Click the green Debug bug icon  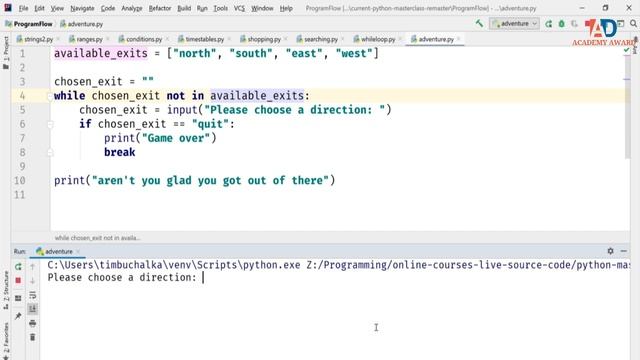[562, 24]
